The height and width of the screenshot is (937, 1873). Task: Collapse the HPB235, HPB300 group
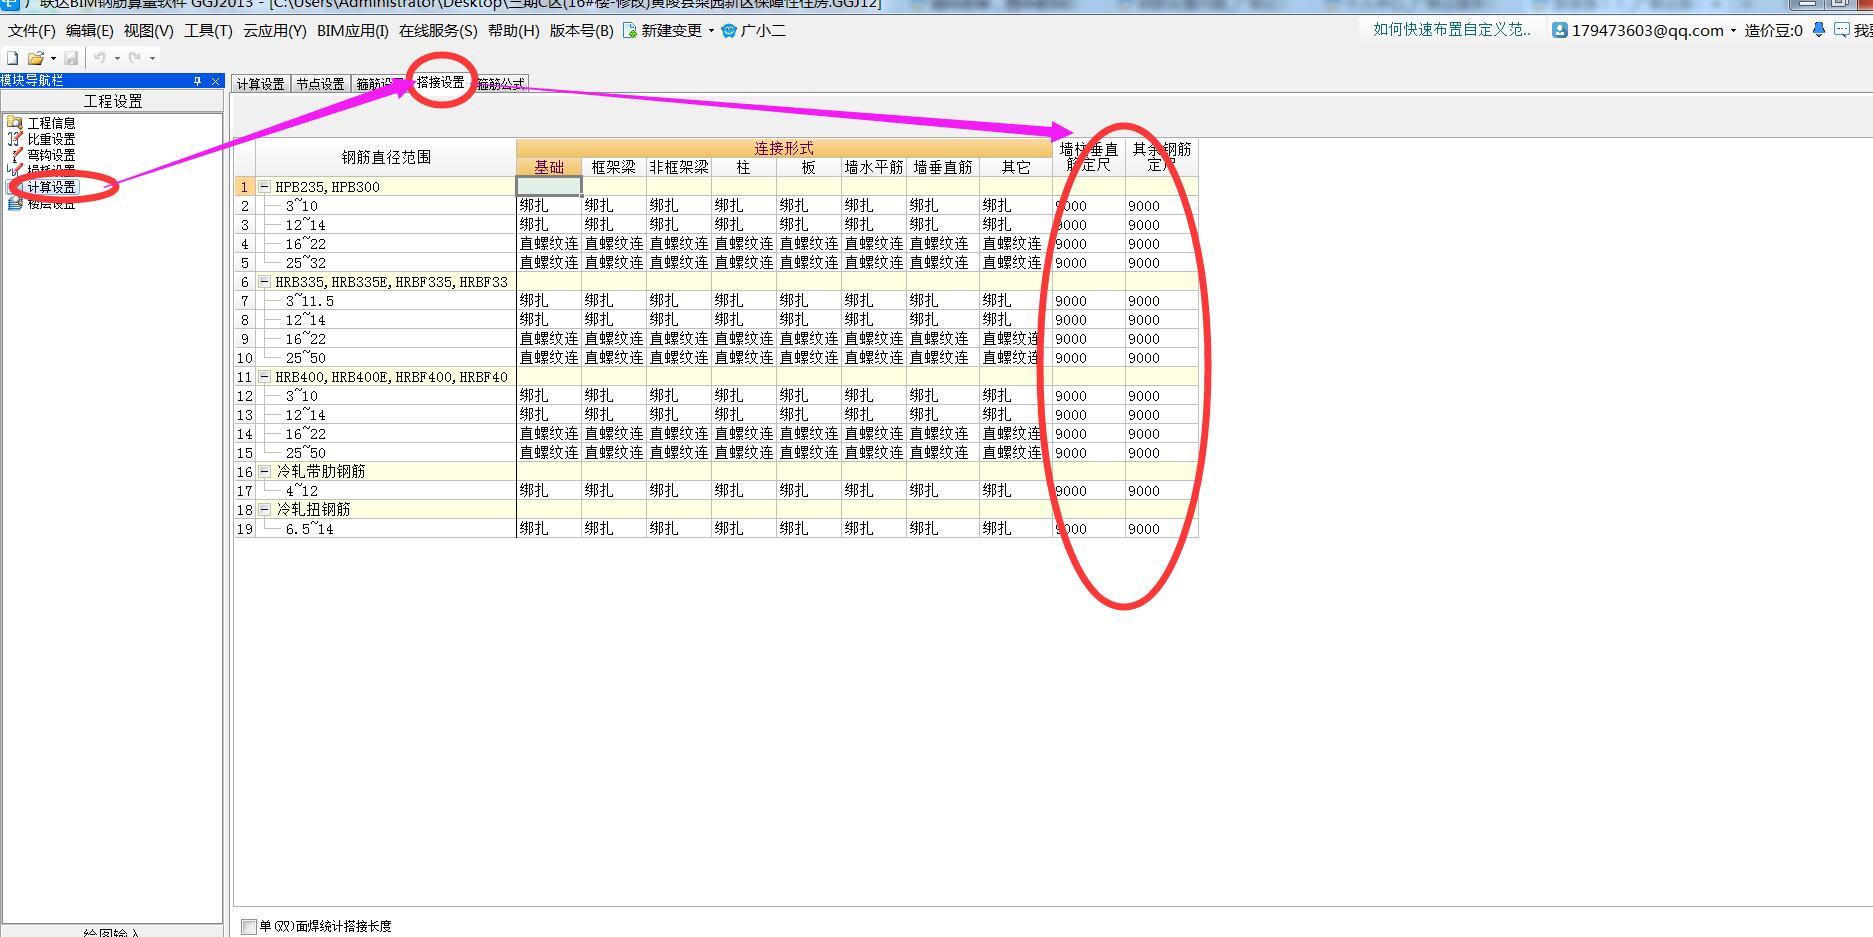click(x=265, y=187)
